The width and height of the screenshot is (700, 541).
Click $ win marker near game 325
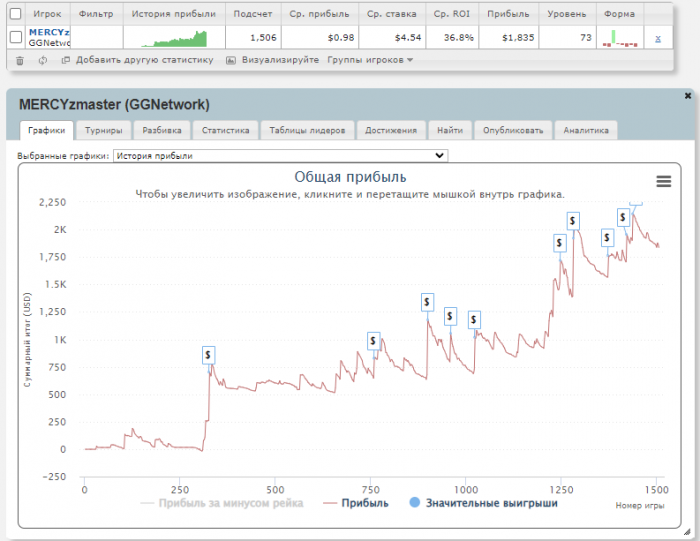208,355
